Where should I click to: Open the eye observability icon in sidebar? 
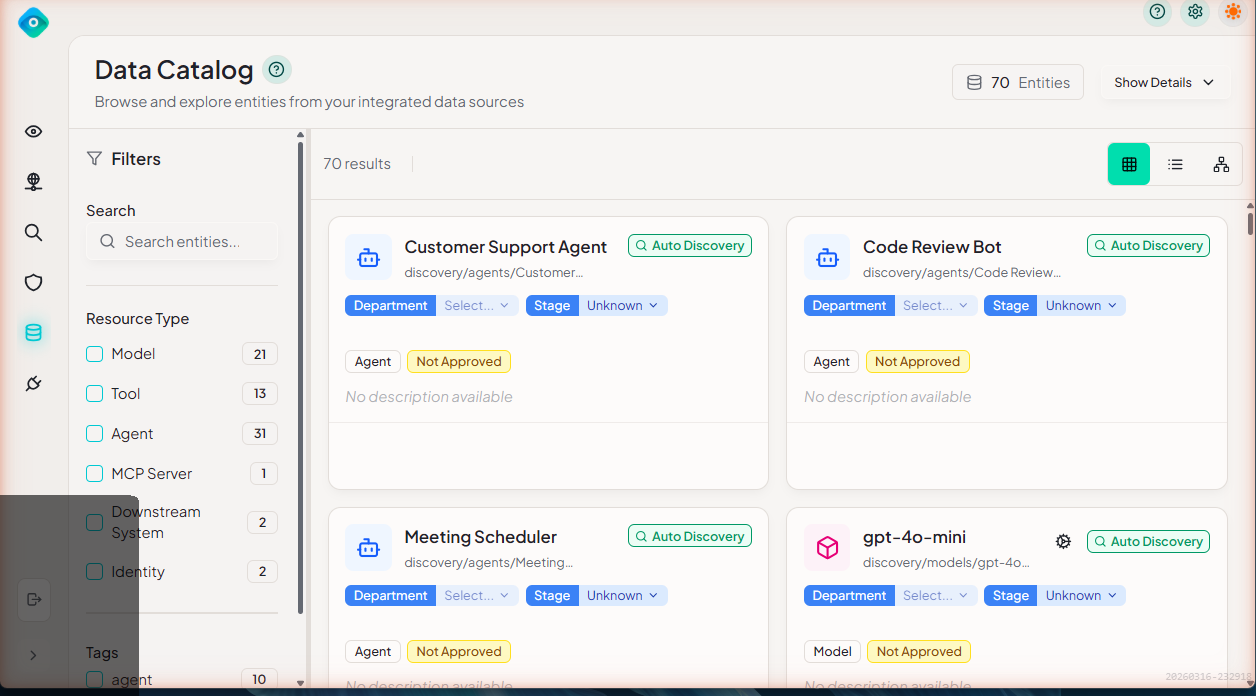(x=33, y=132)
